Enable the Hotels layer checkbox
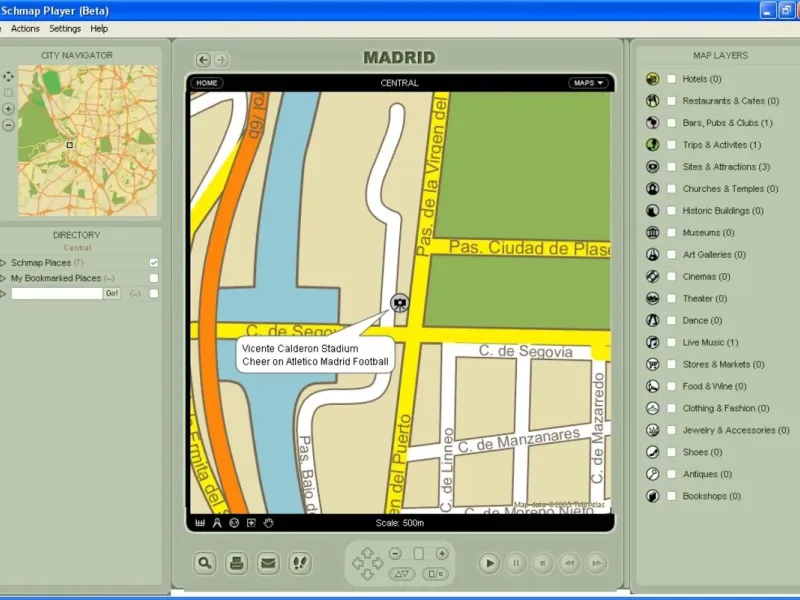The width and height of the screenshot is (800, 600). 672,79
